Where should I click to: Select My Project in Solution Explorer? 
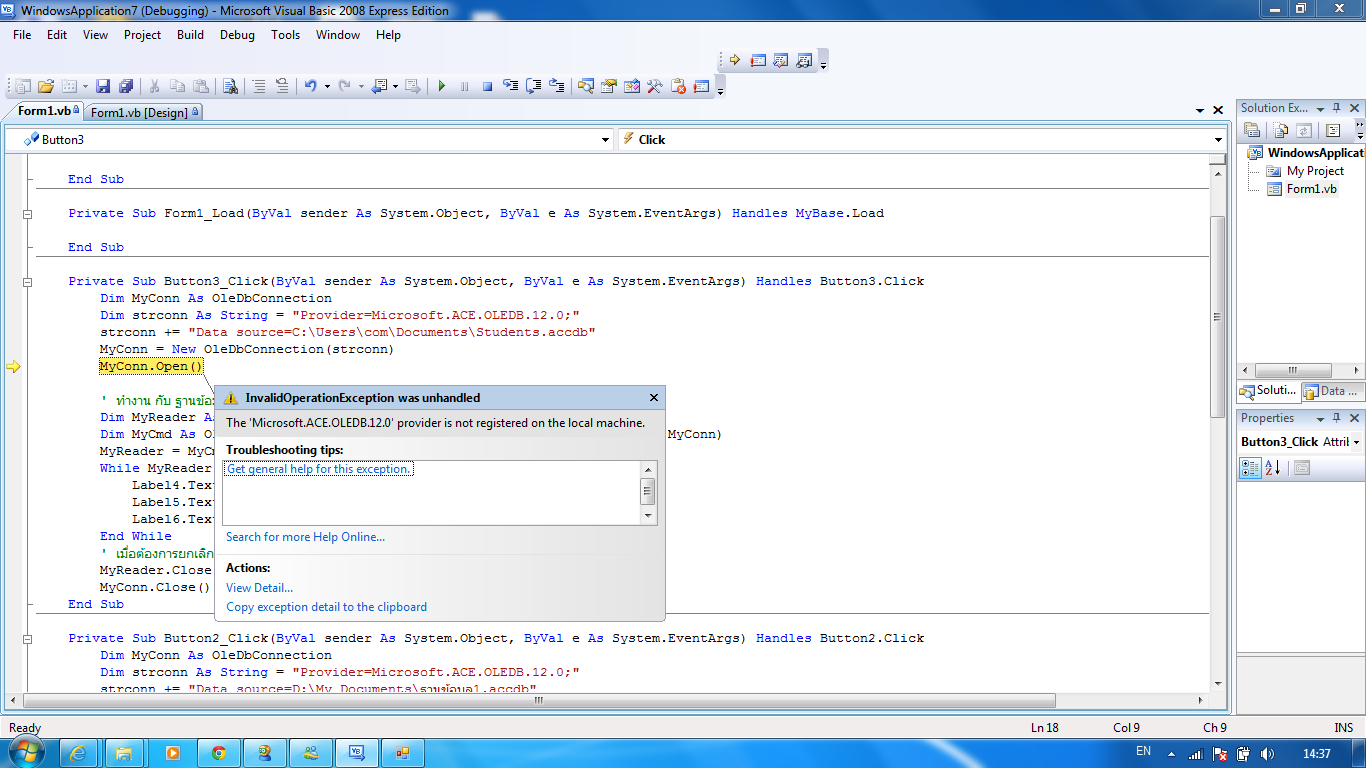coord(1314,171)
